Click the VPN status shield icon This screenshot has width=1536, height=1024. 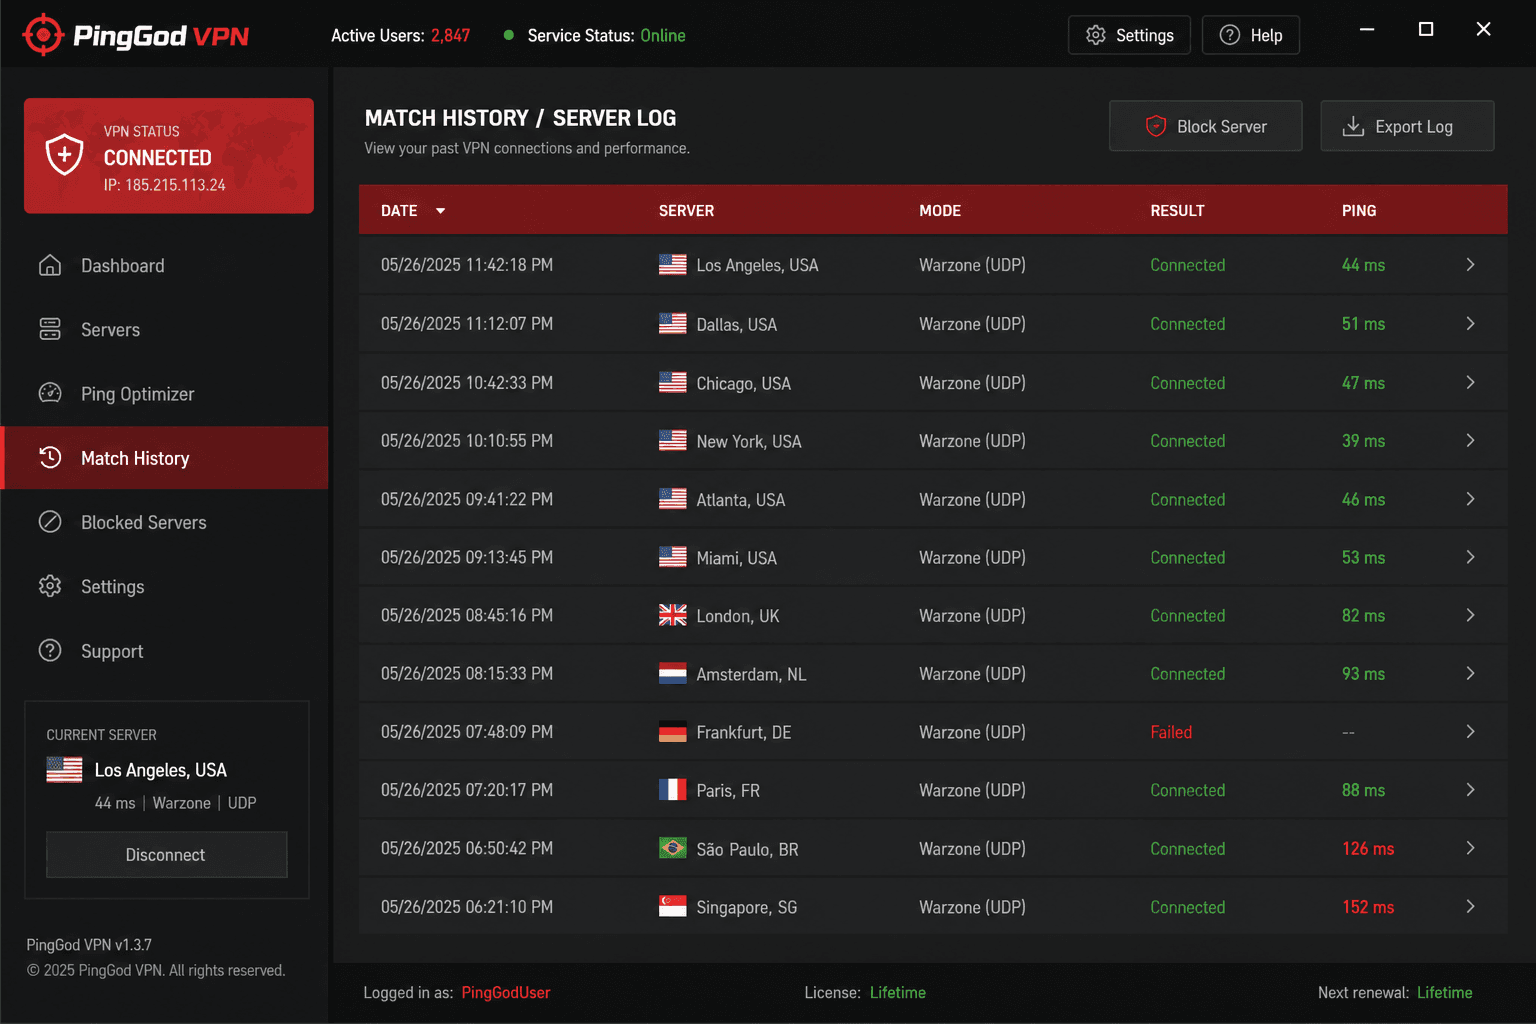coord(64,154)
